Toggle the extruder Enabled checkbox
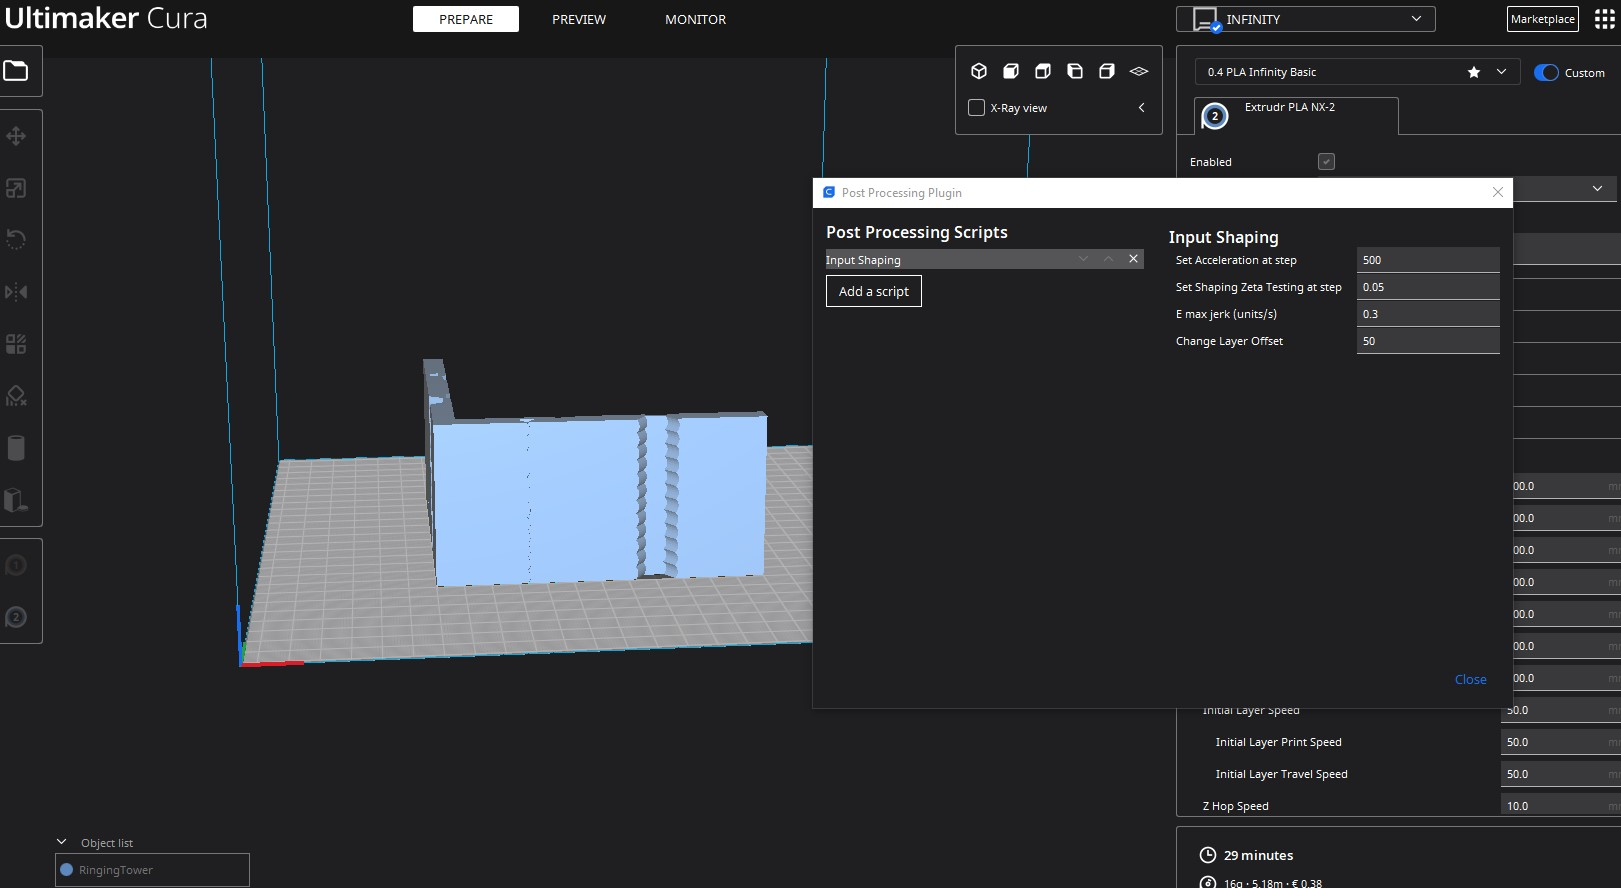The height and width of the screenshot is (888, 1621). coord(1326,162)
